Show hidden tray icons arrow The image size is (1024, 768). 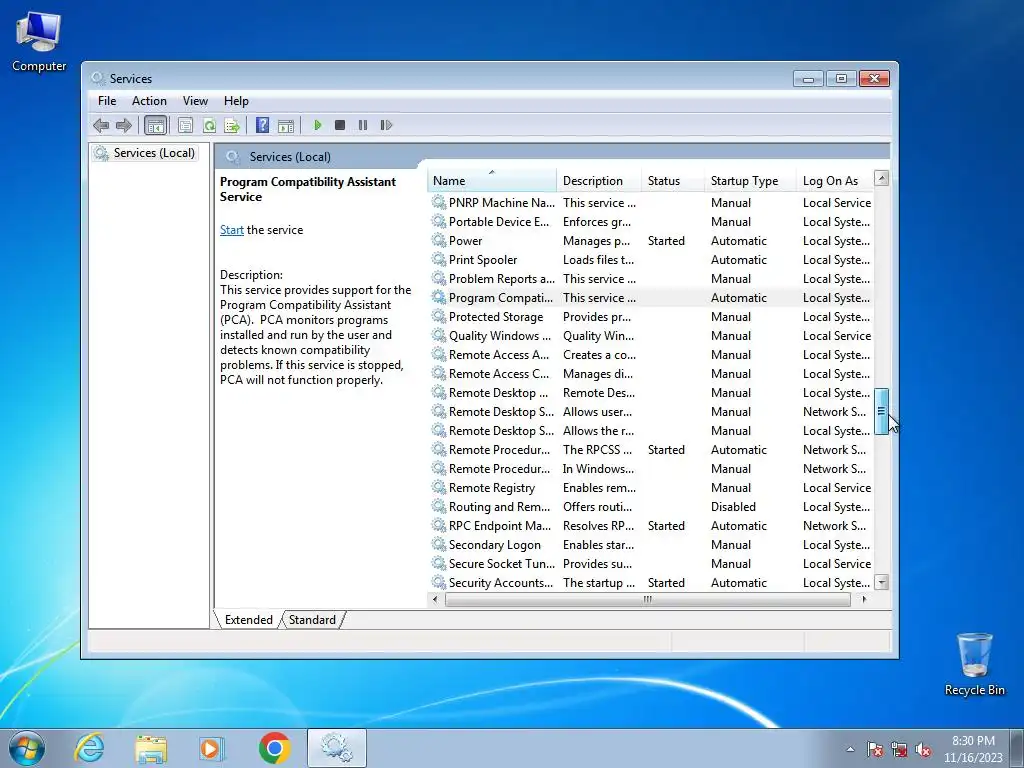(x=850, y=749)
